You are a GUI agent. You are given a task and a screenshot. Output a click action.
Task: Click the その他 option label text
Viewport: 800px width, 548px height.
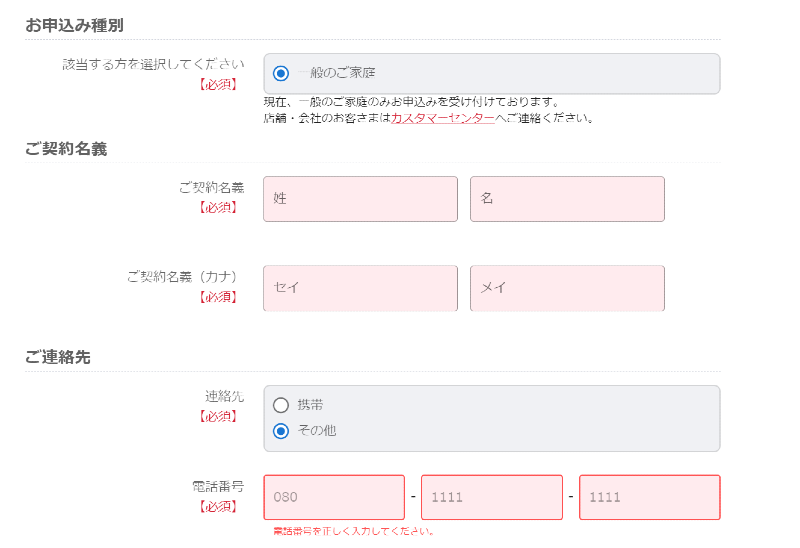[x=316, y=431]
